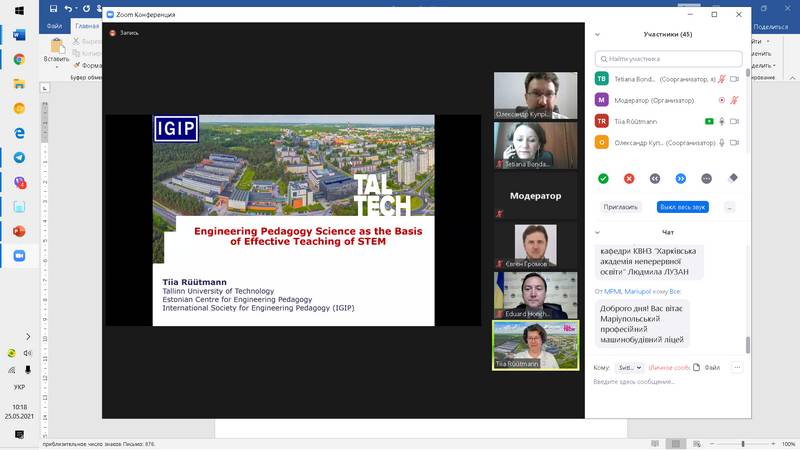The image size is (800, 450).
Task: Toggle Tiia Rüütmann microphone icon
Action: pos(721,121)
